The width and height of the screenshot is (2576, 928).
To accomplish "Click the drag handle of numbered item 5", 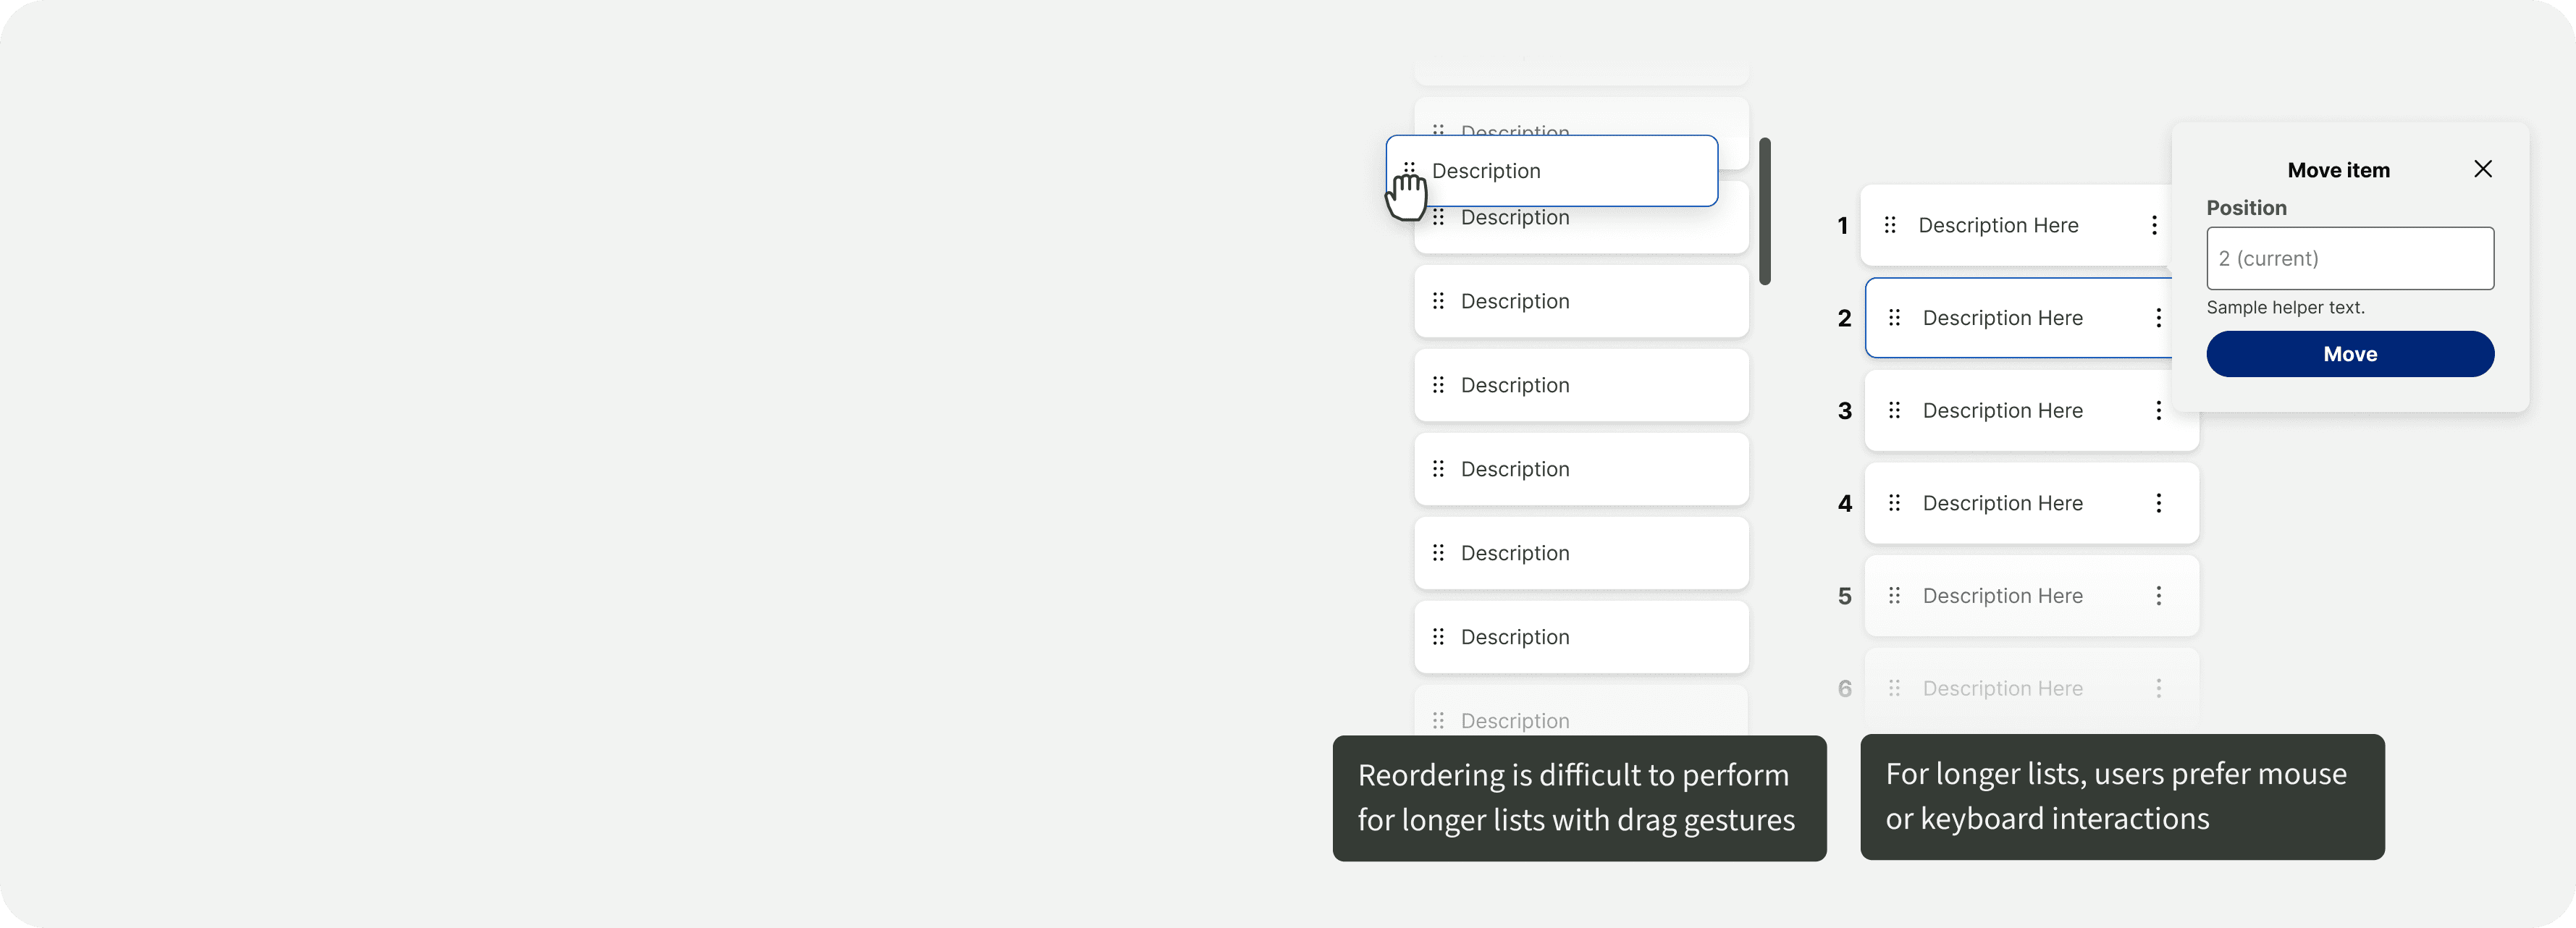I will point(1894,596).
